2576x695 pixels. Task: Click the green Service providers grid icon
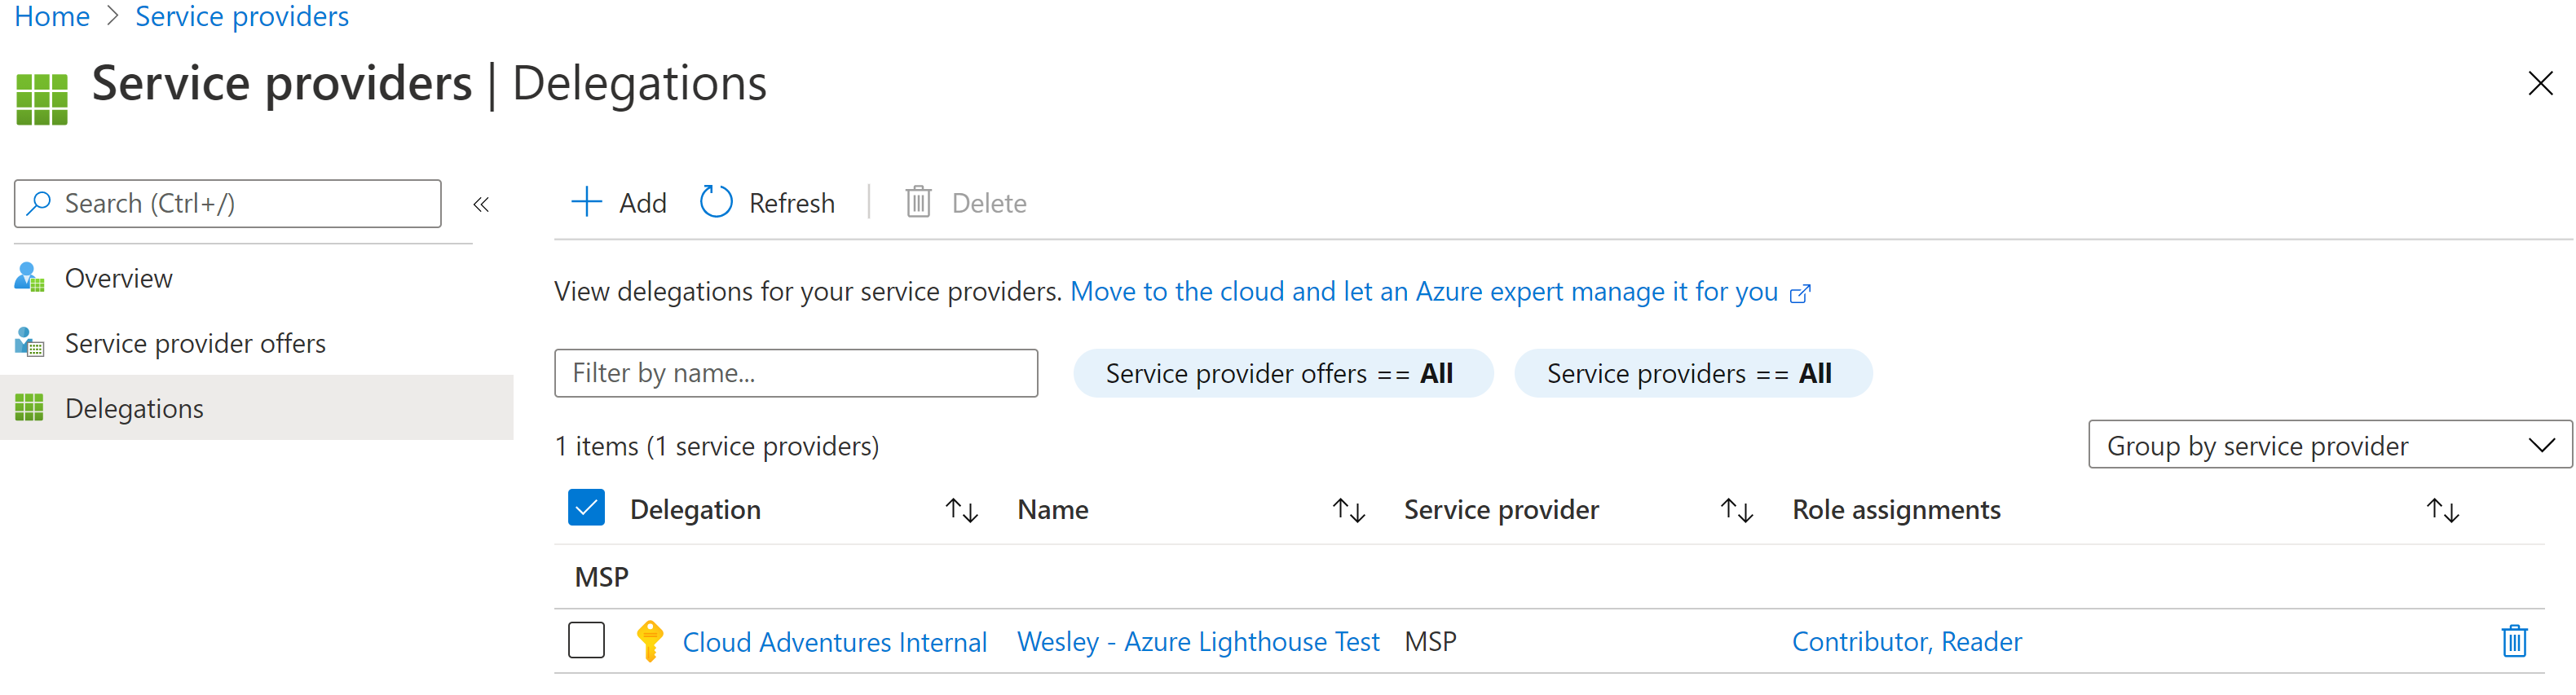[42, 99]
